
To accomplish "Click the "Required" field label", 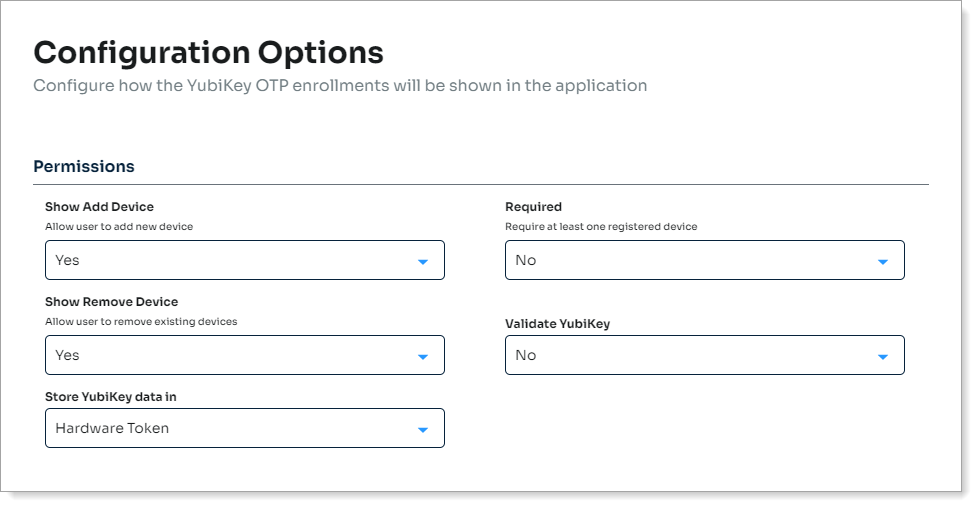I will 533,207.
